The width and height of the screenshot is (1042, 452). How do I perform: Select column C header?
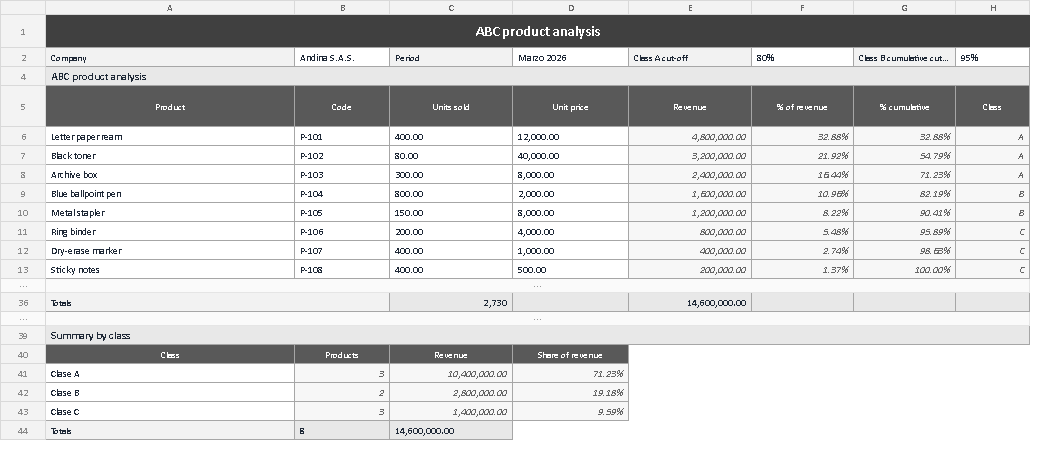click(451, 7)
